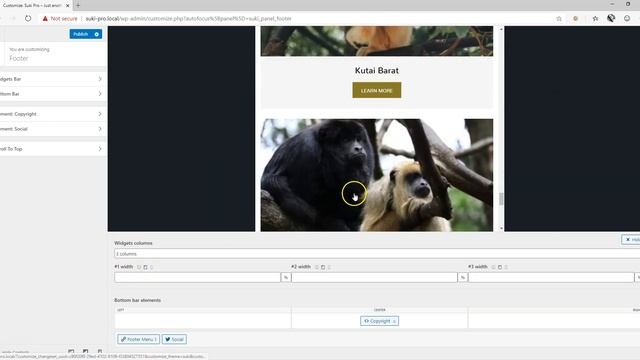Click the preview scroll-down arrow
640x360 pixels.
coord(501,228)
